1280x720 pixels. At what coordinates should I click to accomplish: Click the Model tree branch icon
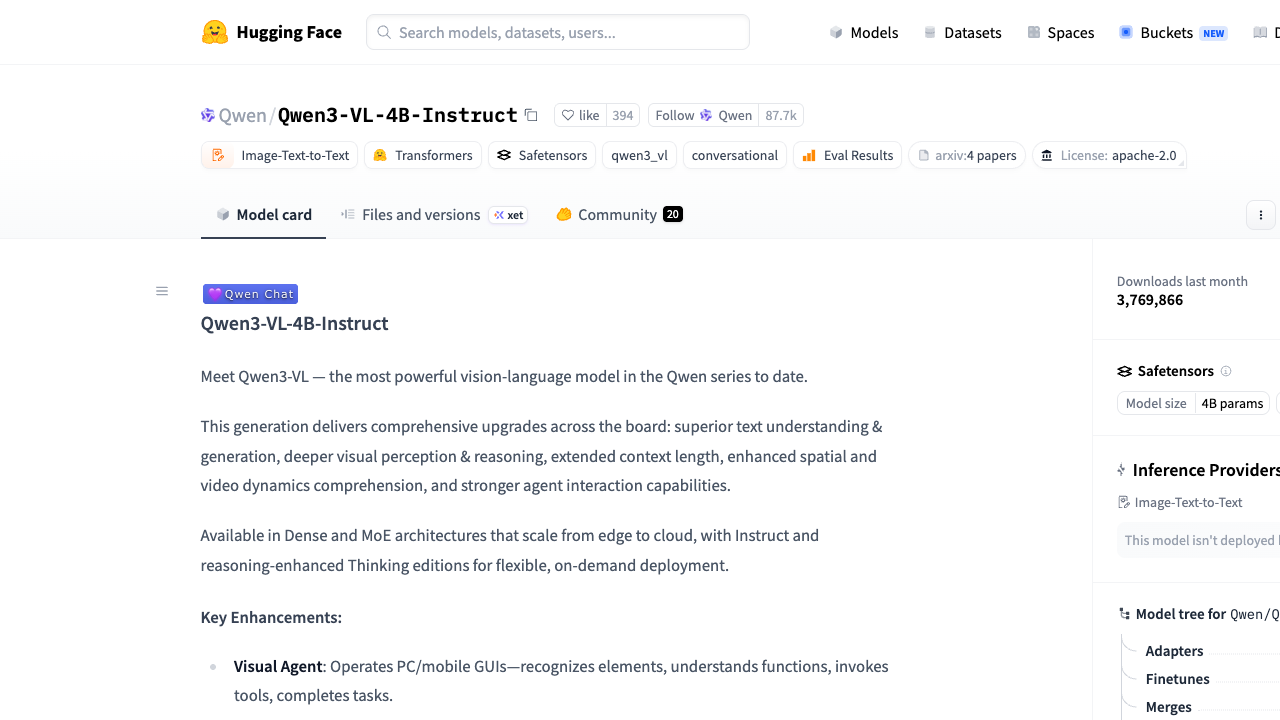click(x=1125, y=614)
